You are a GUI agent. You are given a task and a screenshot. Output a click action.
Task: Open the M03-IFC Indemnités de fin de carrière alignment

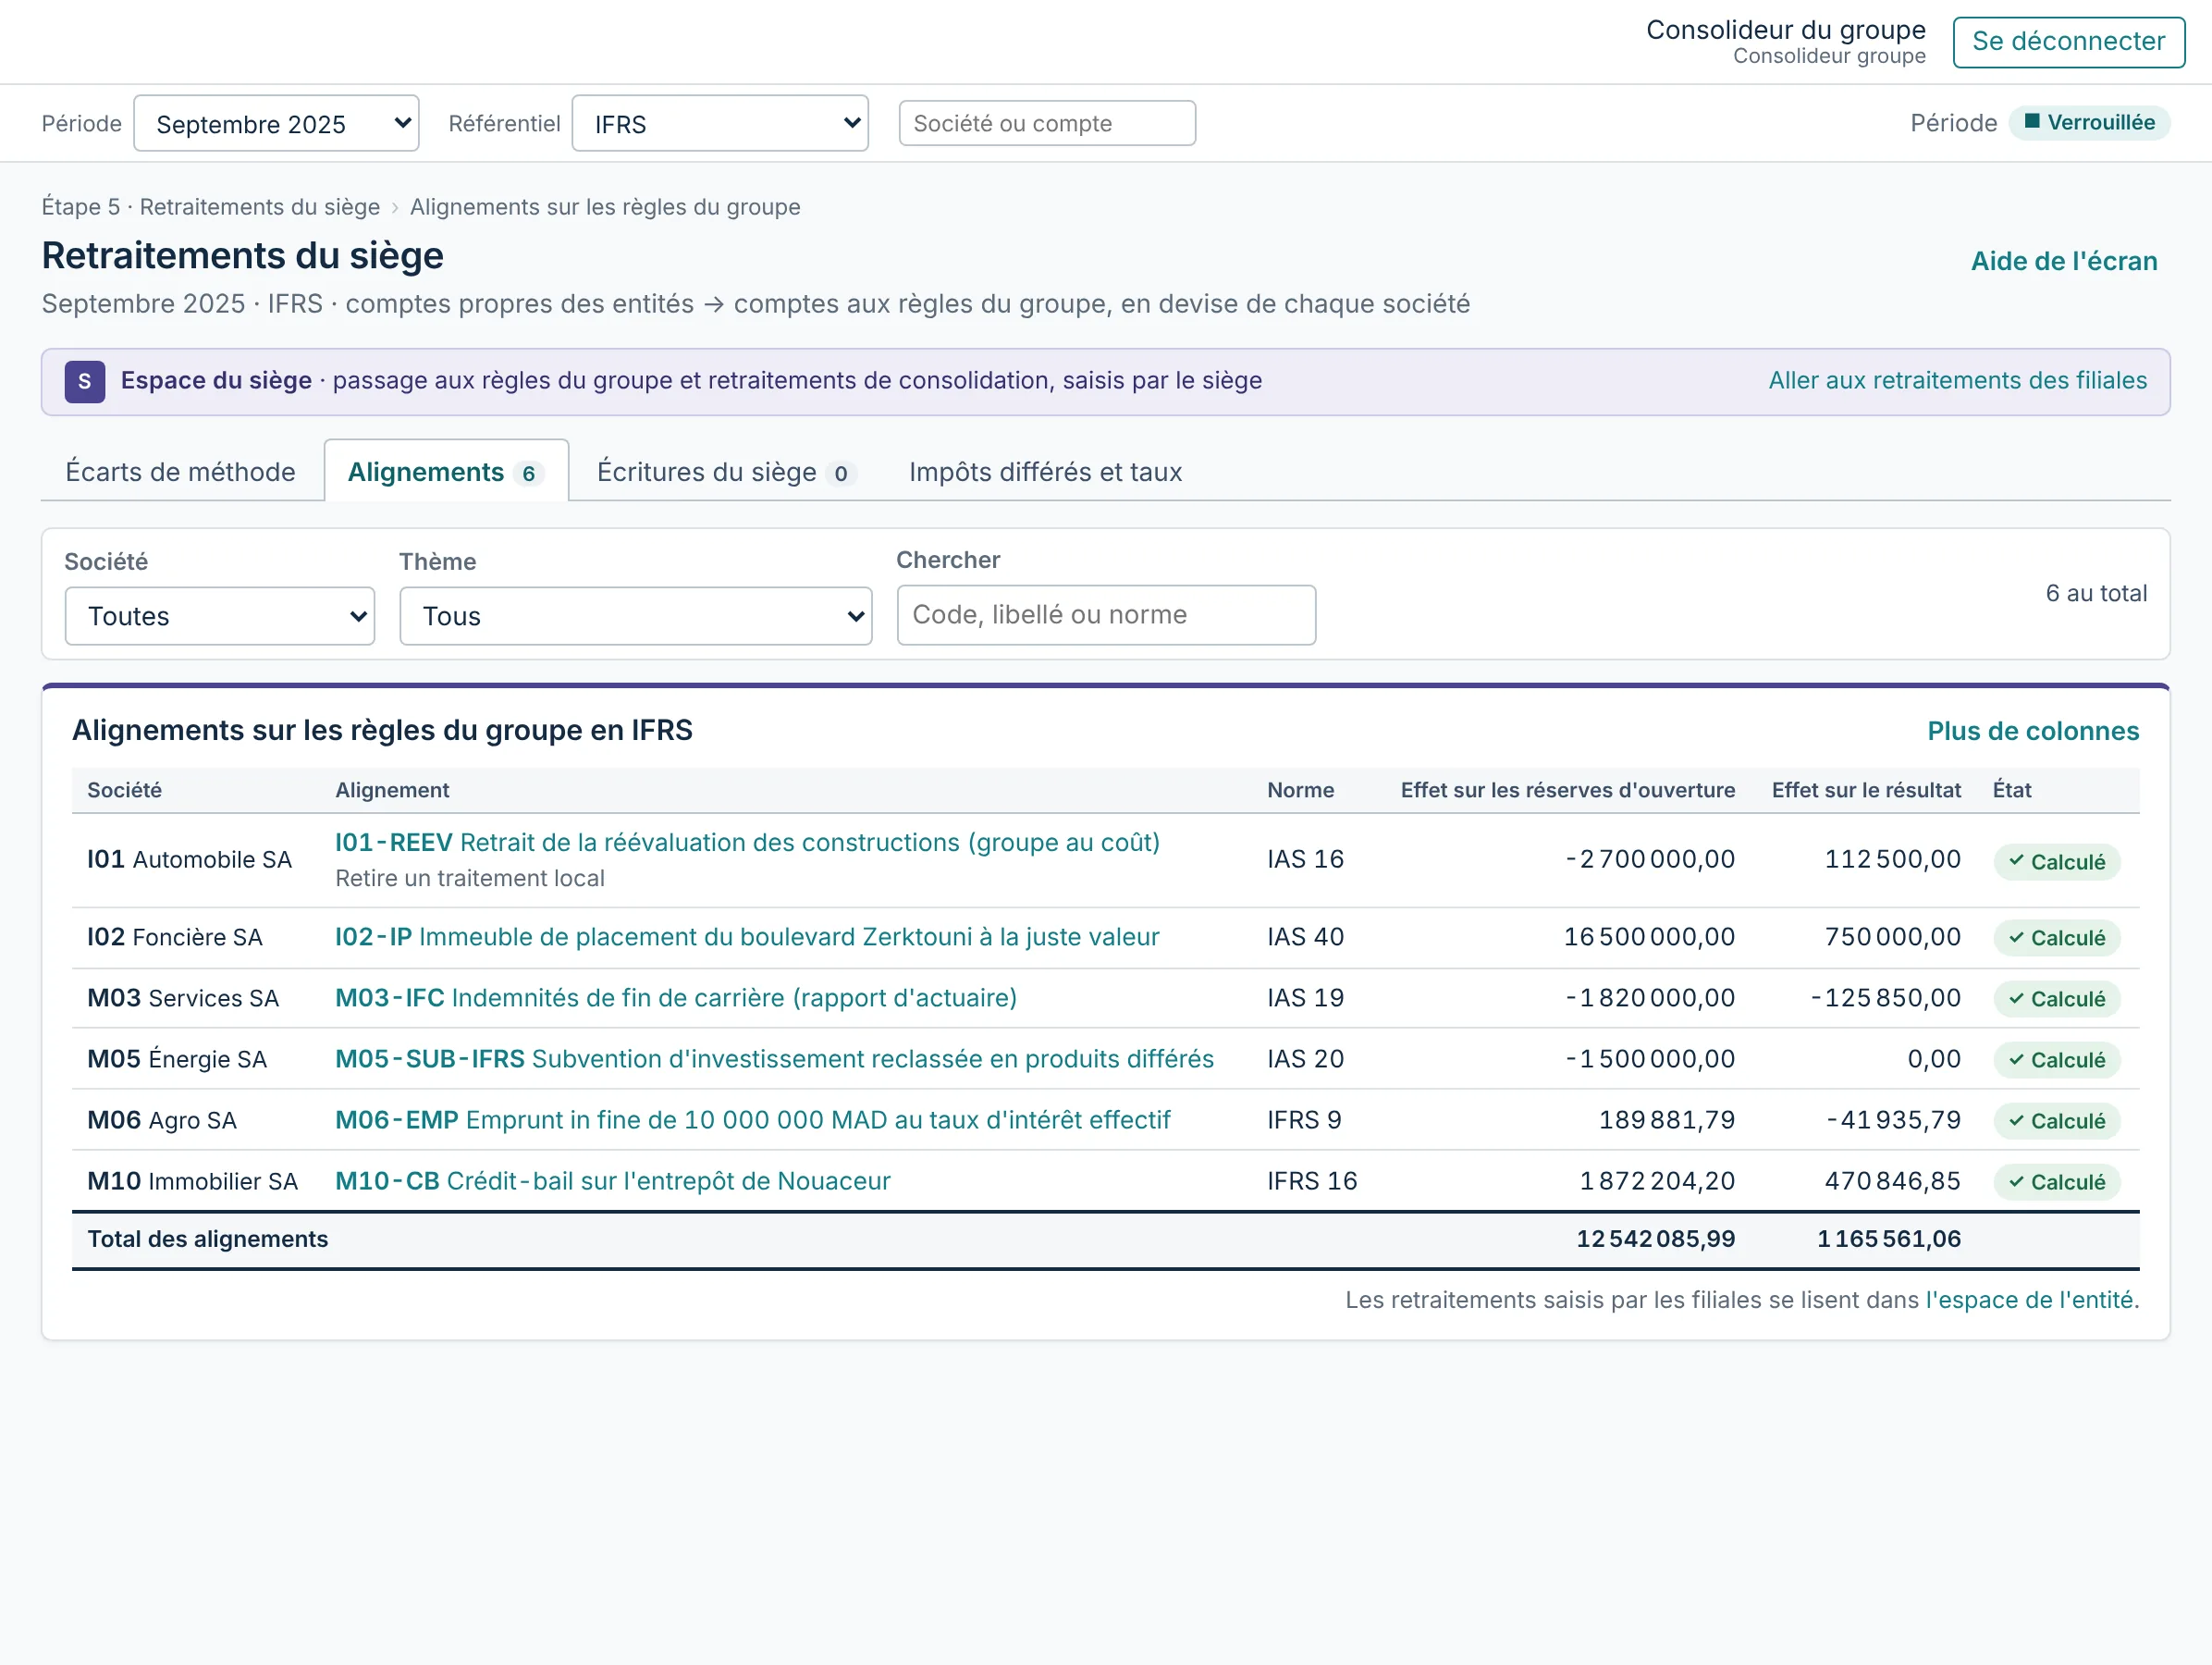point(676,998)
